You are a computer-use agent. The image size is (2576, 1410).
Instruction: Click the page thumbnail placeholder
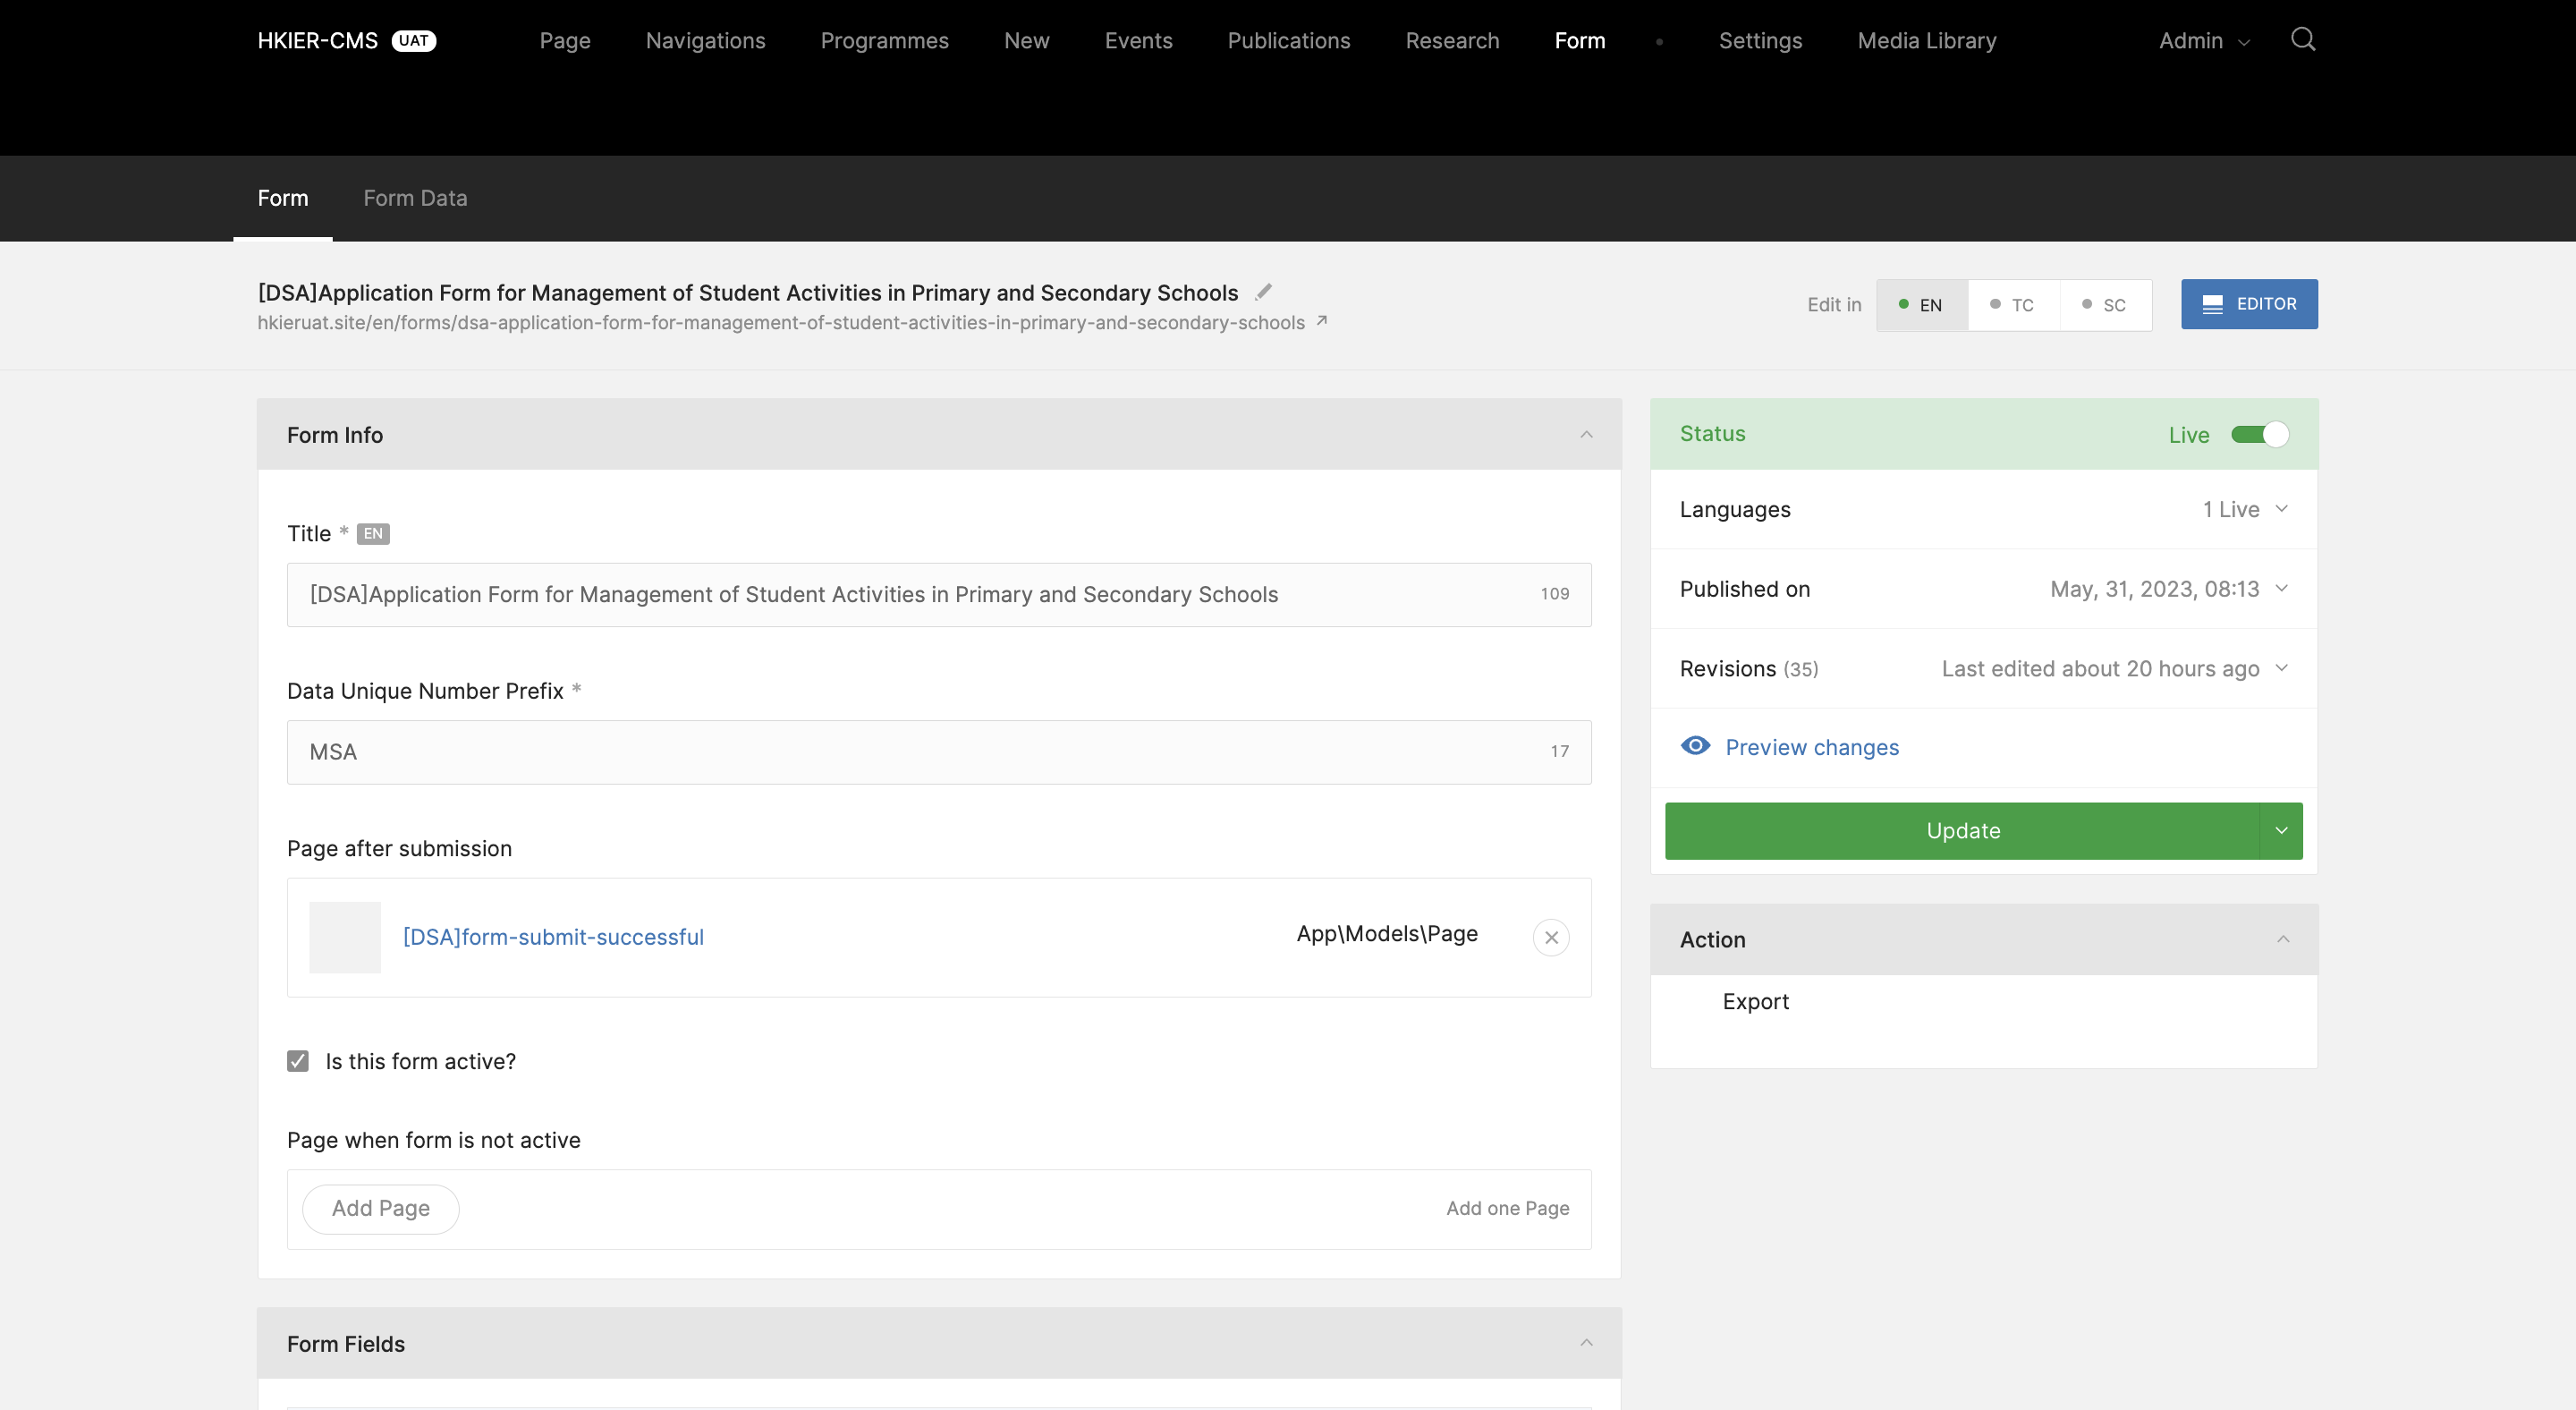click(345, 937)
